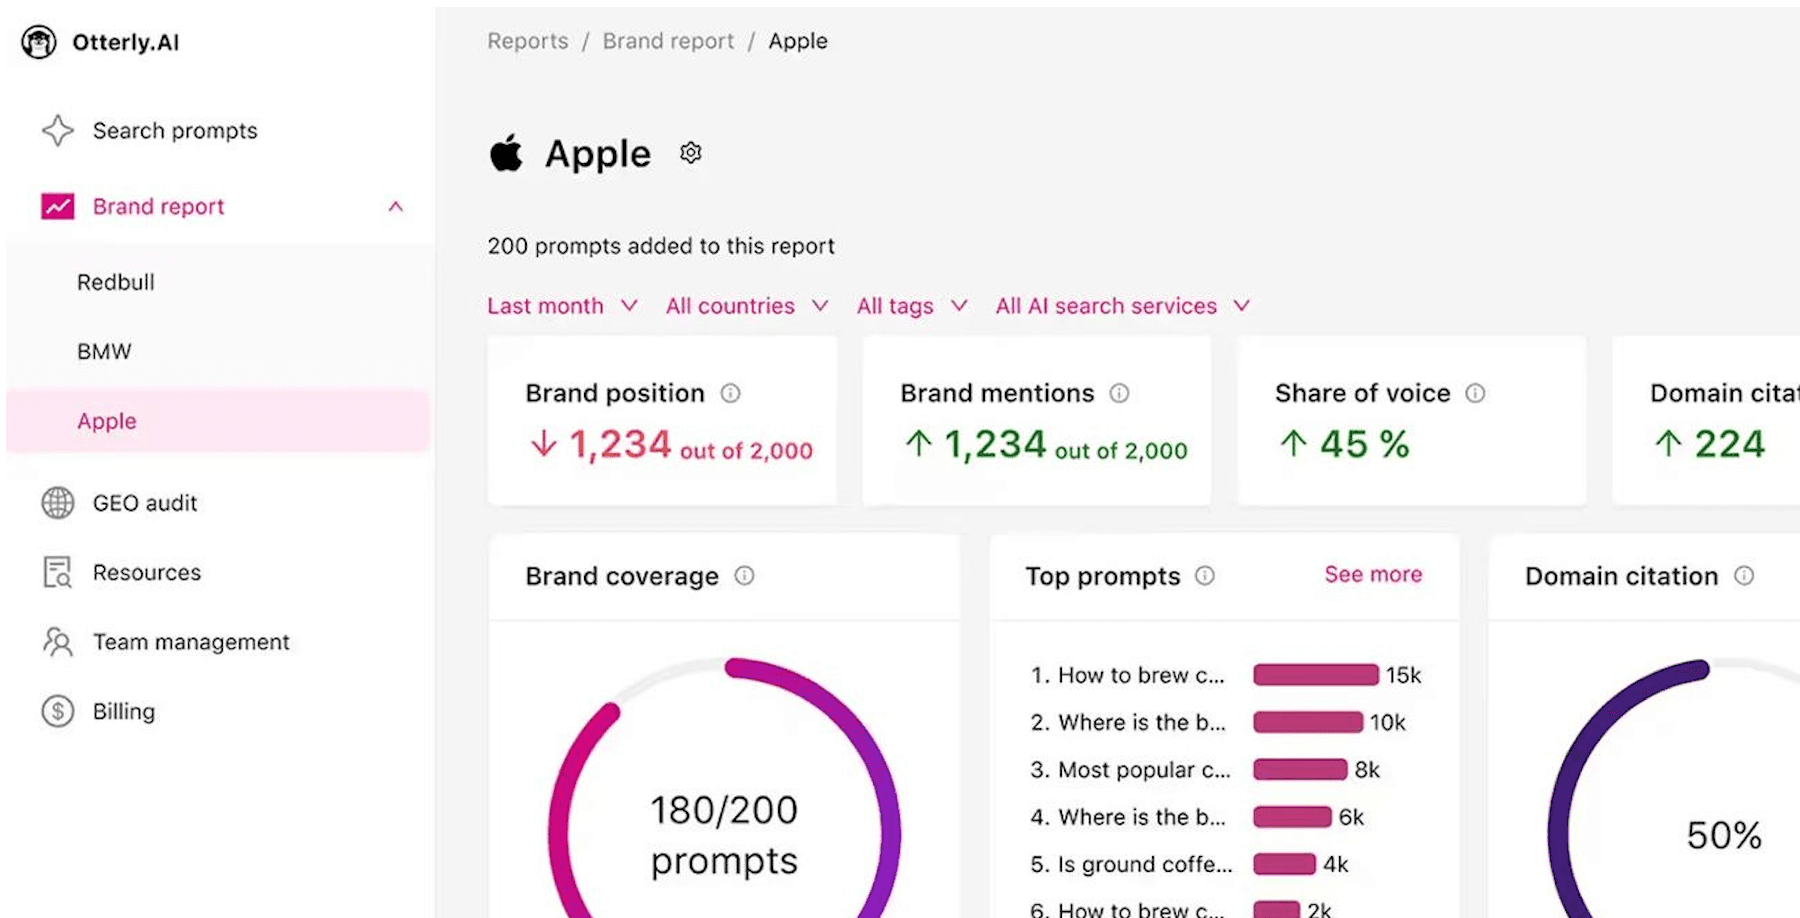Click the Billing dollar icon
Viewport: 1800px width, 918px height.
coord(58,711)
